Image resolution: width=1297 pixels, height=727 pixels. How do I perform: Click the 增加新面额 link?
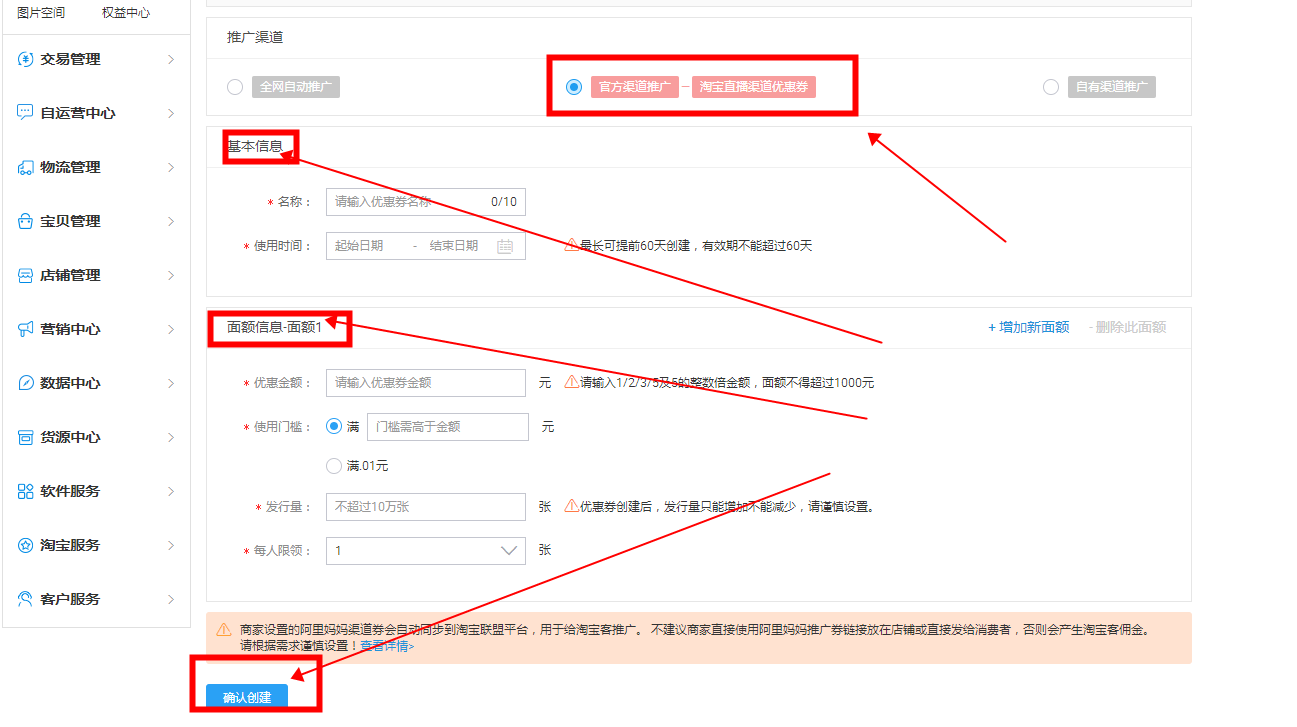1028,327
